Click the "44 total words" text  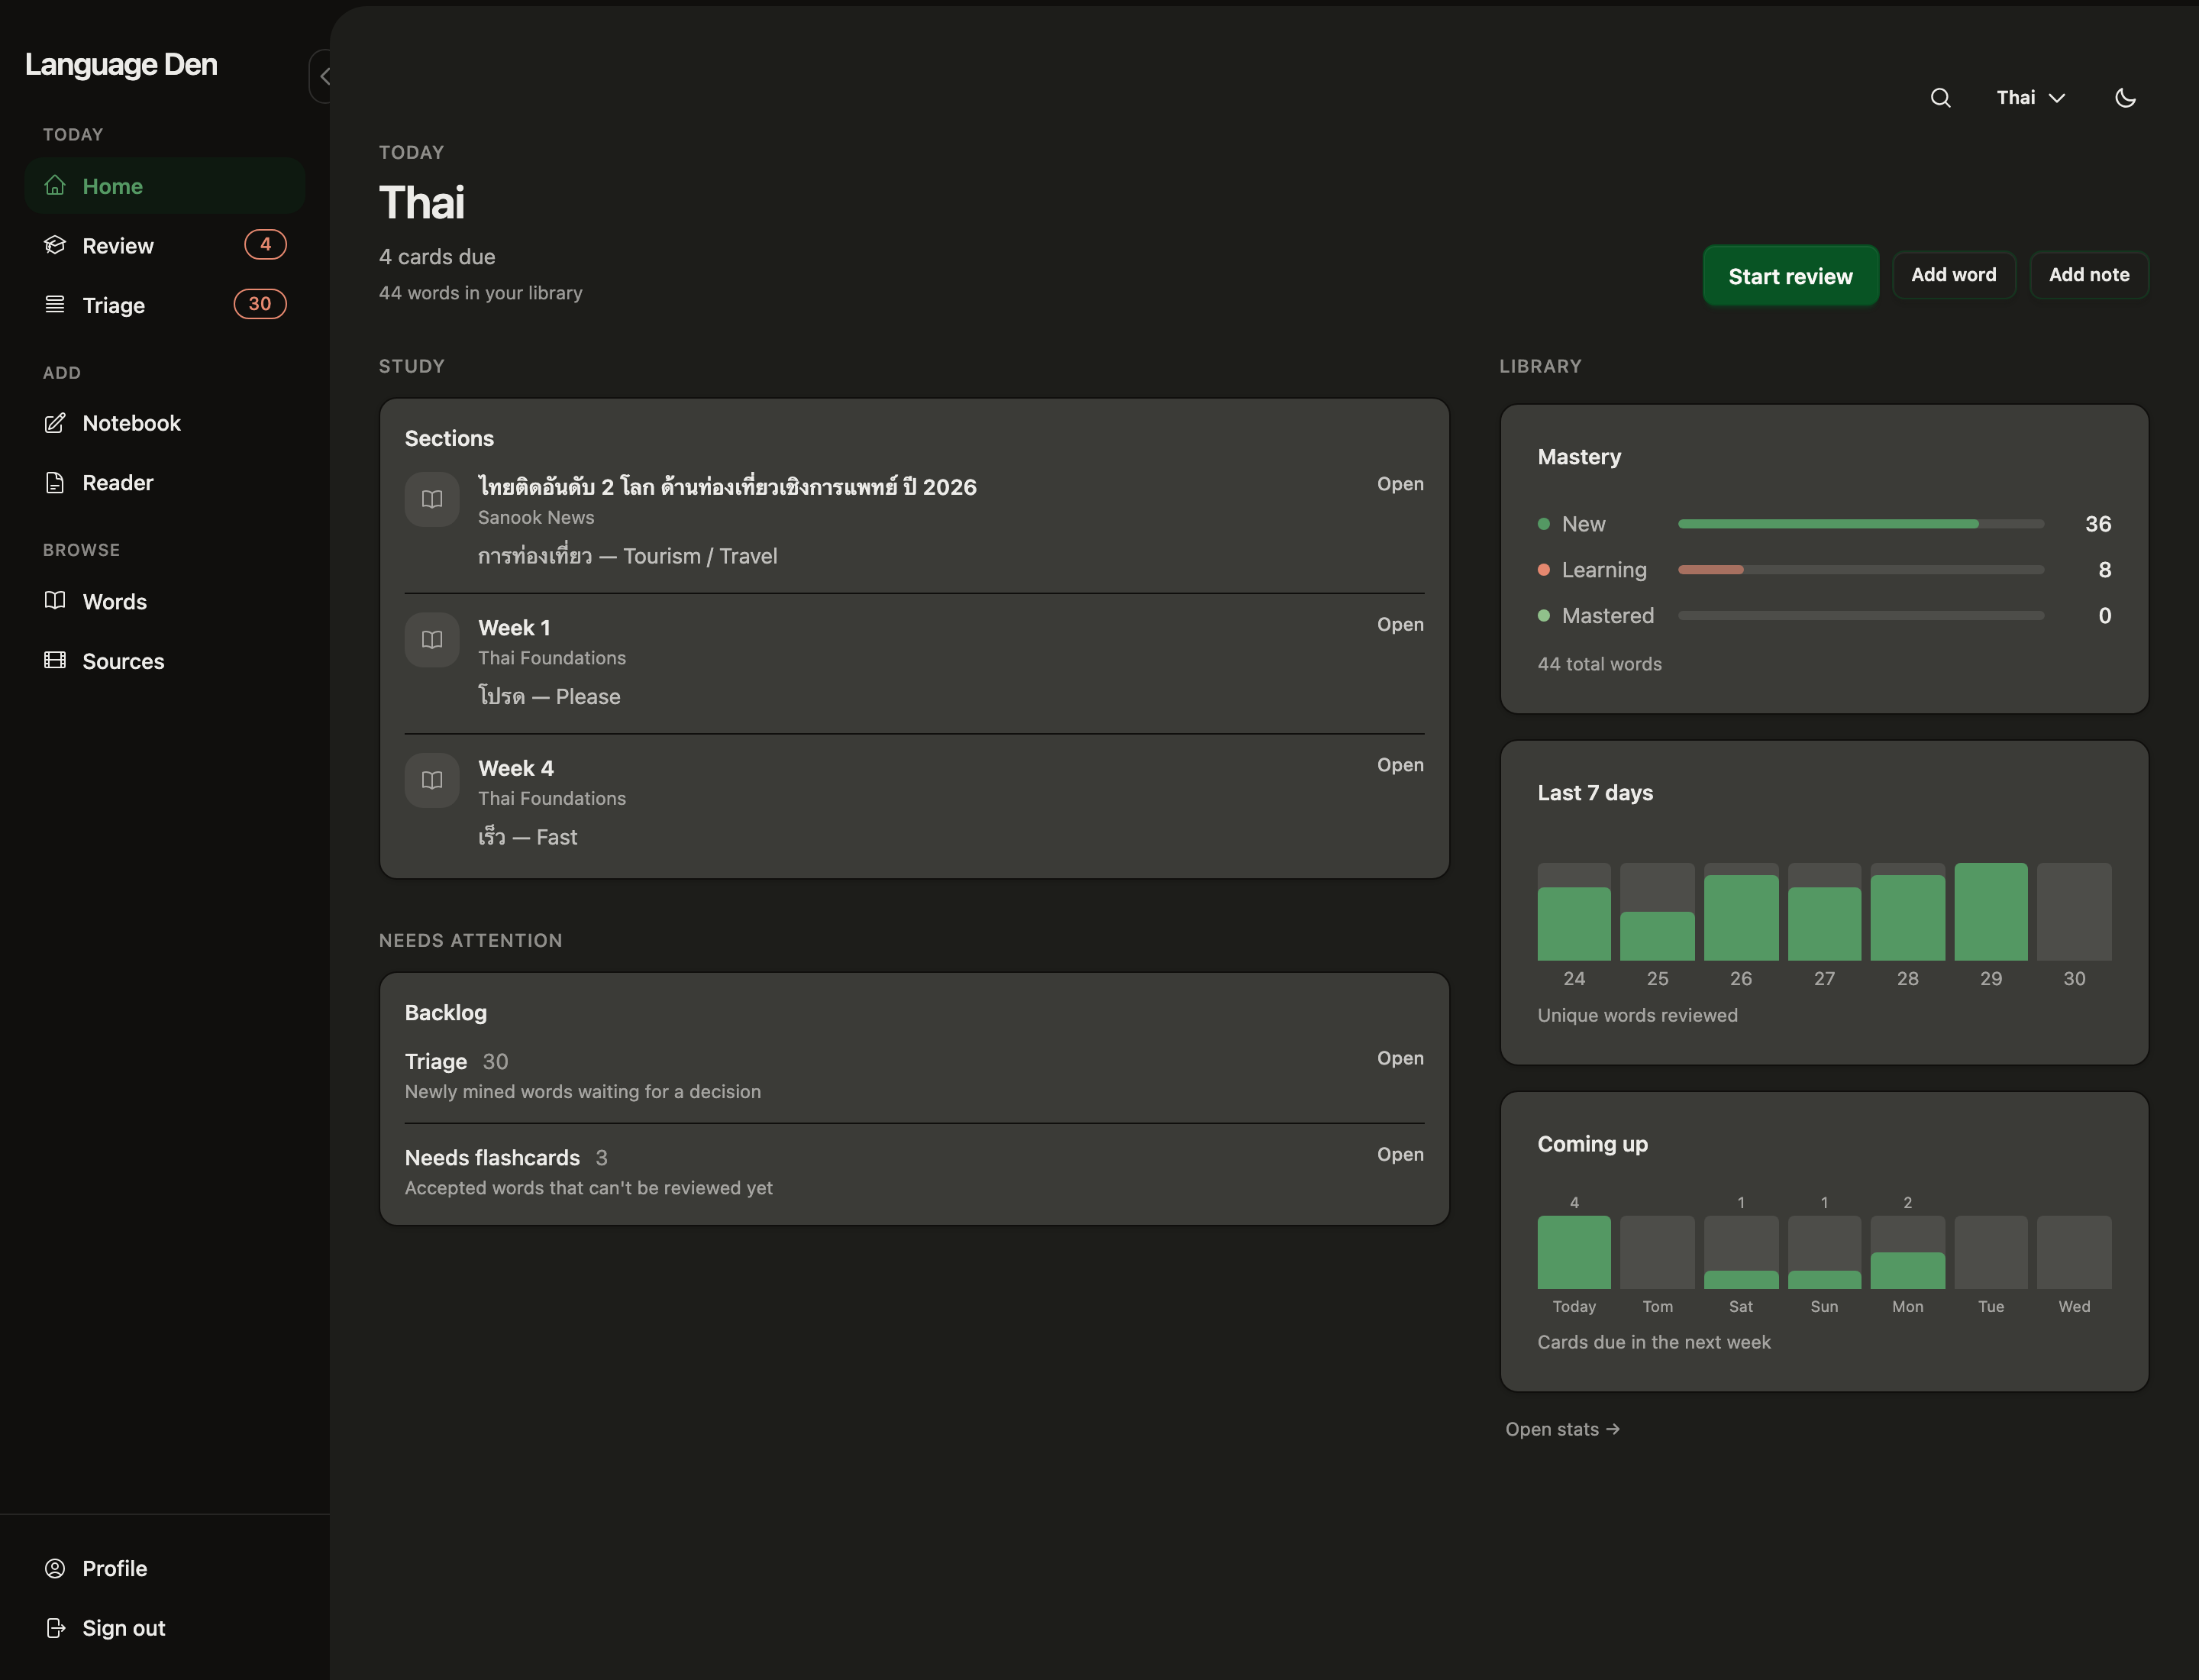click(1599, 664)
